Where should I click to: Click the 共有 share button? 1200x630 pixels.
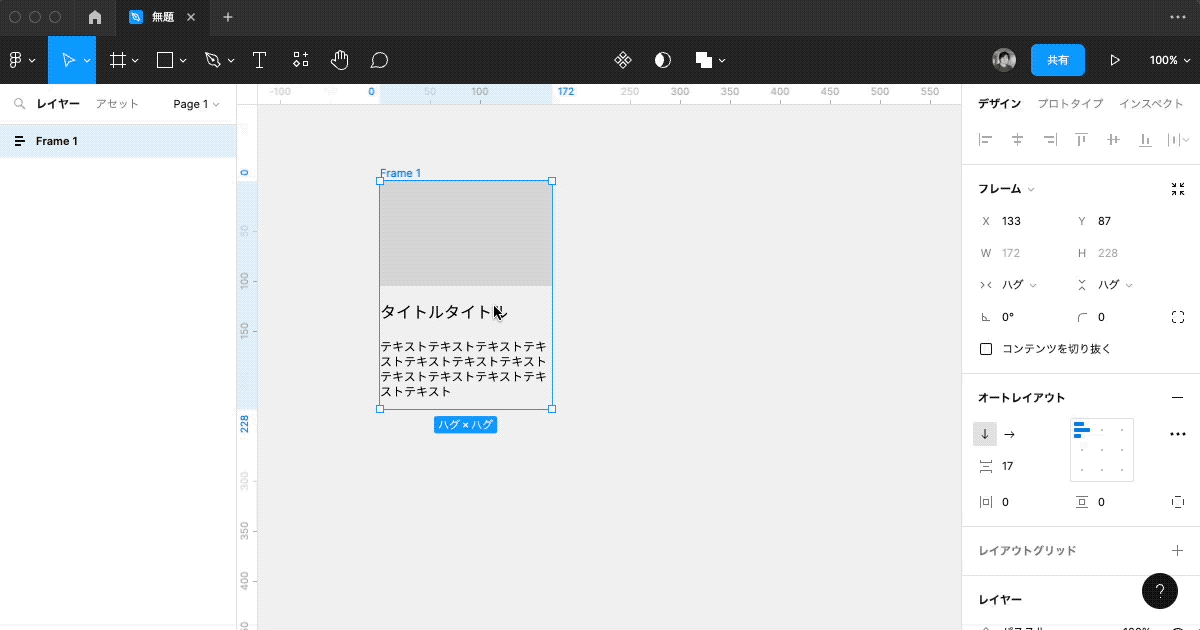click(x=1057, y=60)
